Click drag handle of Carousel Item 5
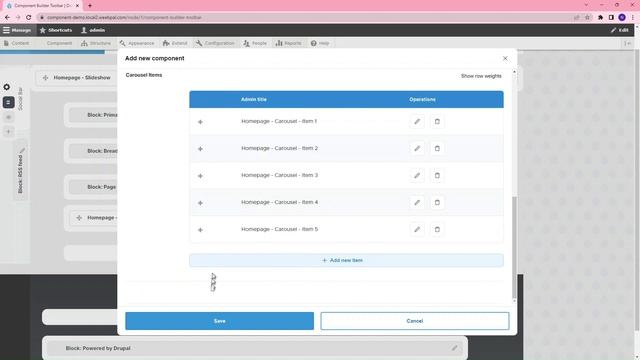 (200, 229)
